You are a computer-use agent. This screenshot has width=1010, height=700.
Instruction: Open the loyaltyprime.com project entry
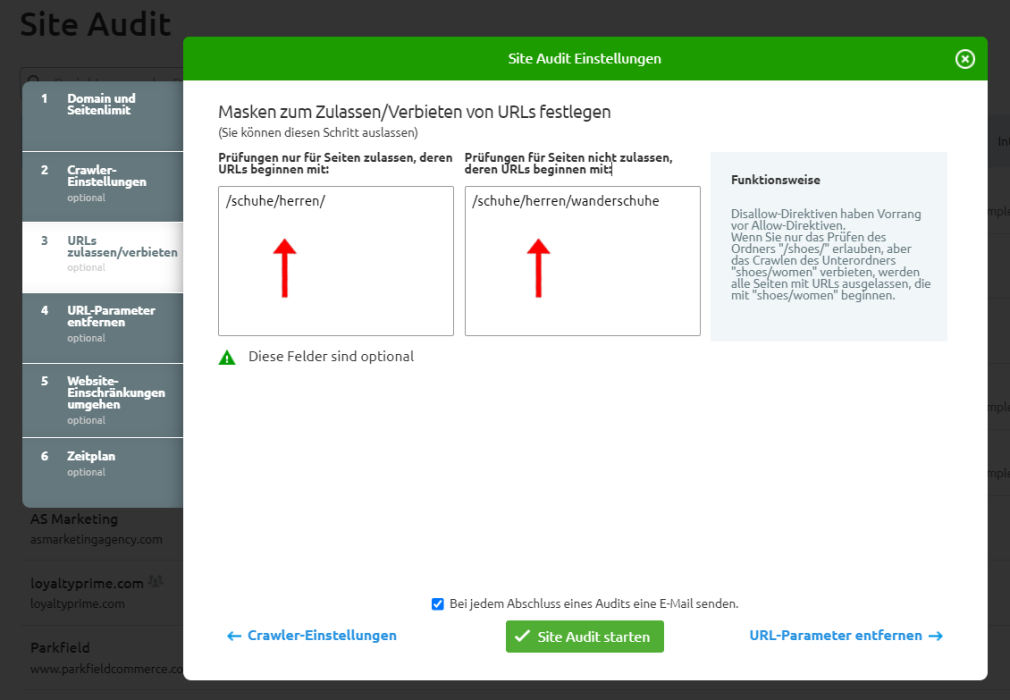click(86, 583)
